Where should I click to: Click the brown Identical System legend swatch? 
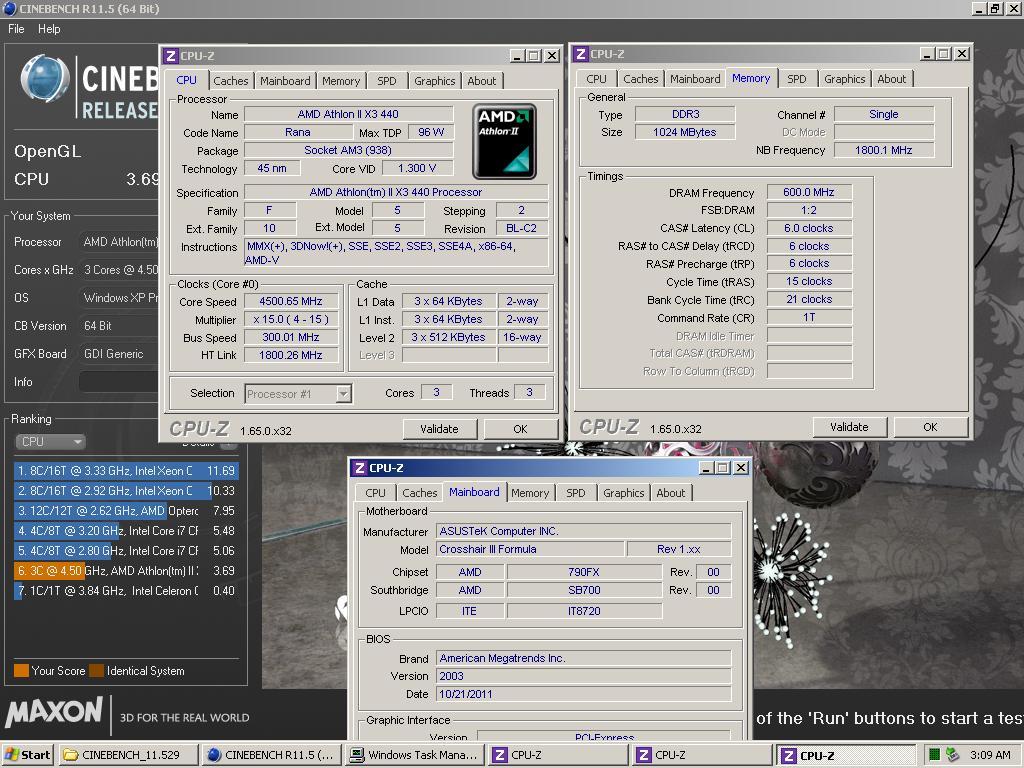pyautogui.click(x=96, y=671)
